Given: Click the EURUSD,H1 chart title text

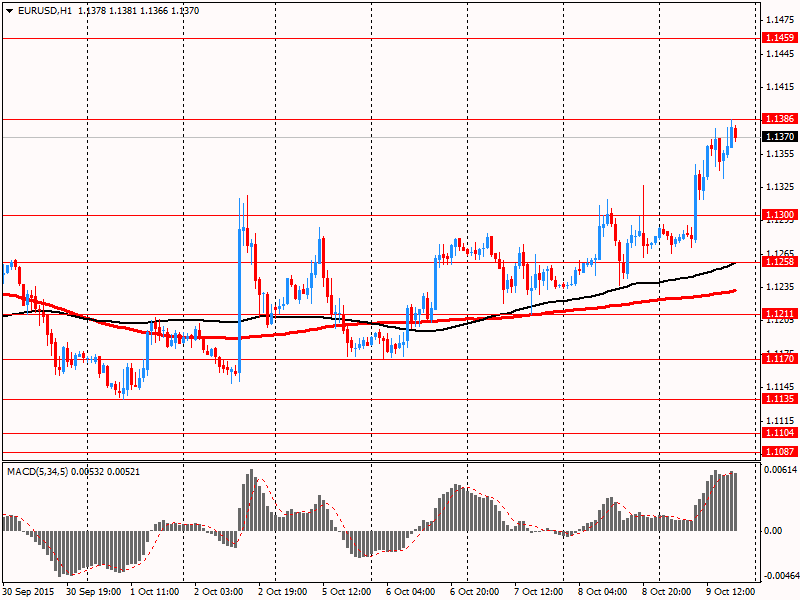Looking at the screenshot, I should [44, 11].
